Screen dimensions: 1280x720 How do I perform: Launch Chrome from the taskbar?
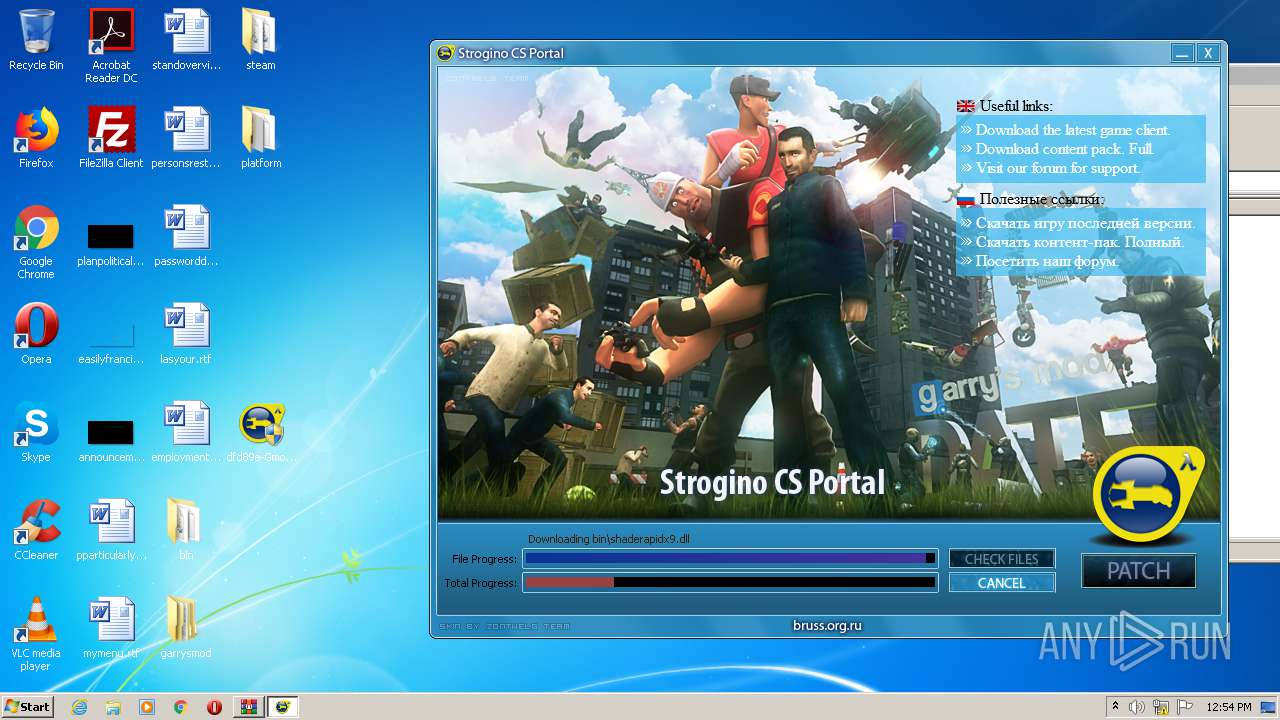(181, 707)
